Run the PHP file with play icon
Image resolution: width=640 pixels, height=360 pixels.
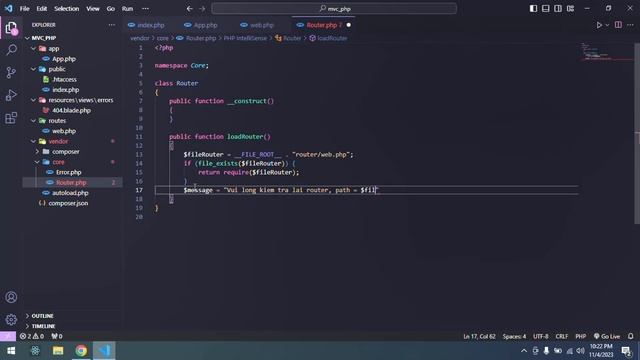[x=599, y=25]
